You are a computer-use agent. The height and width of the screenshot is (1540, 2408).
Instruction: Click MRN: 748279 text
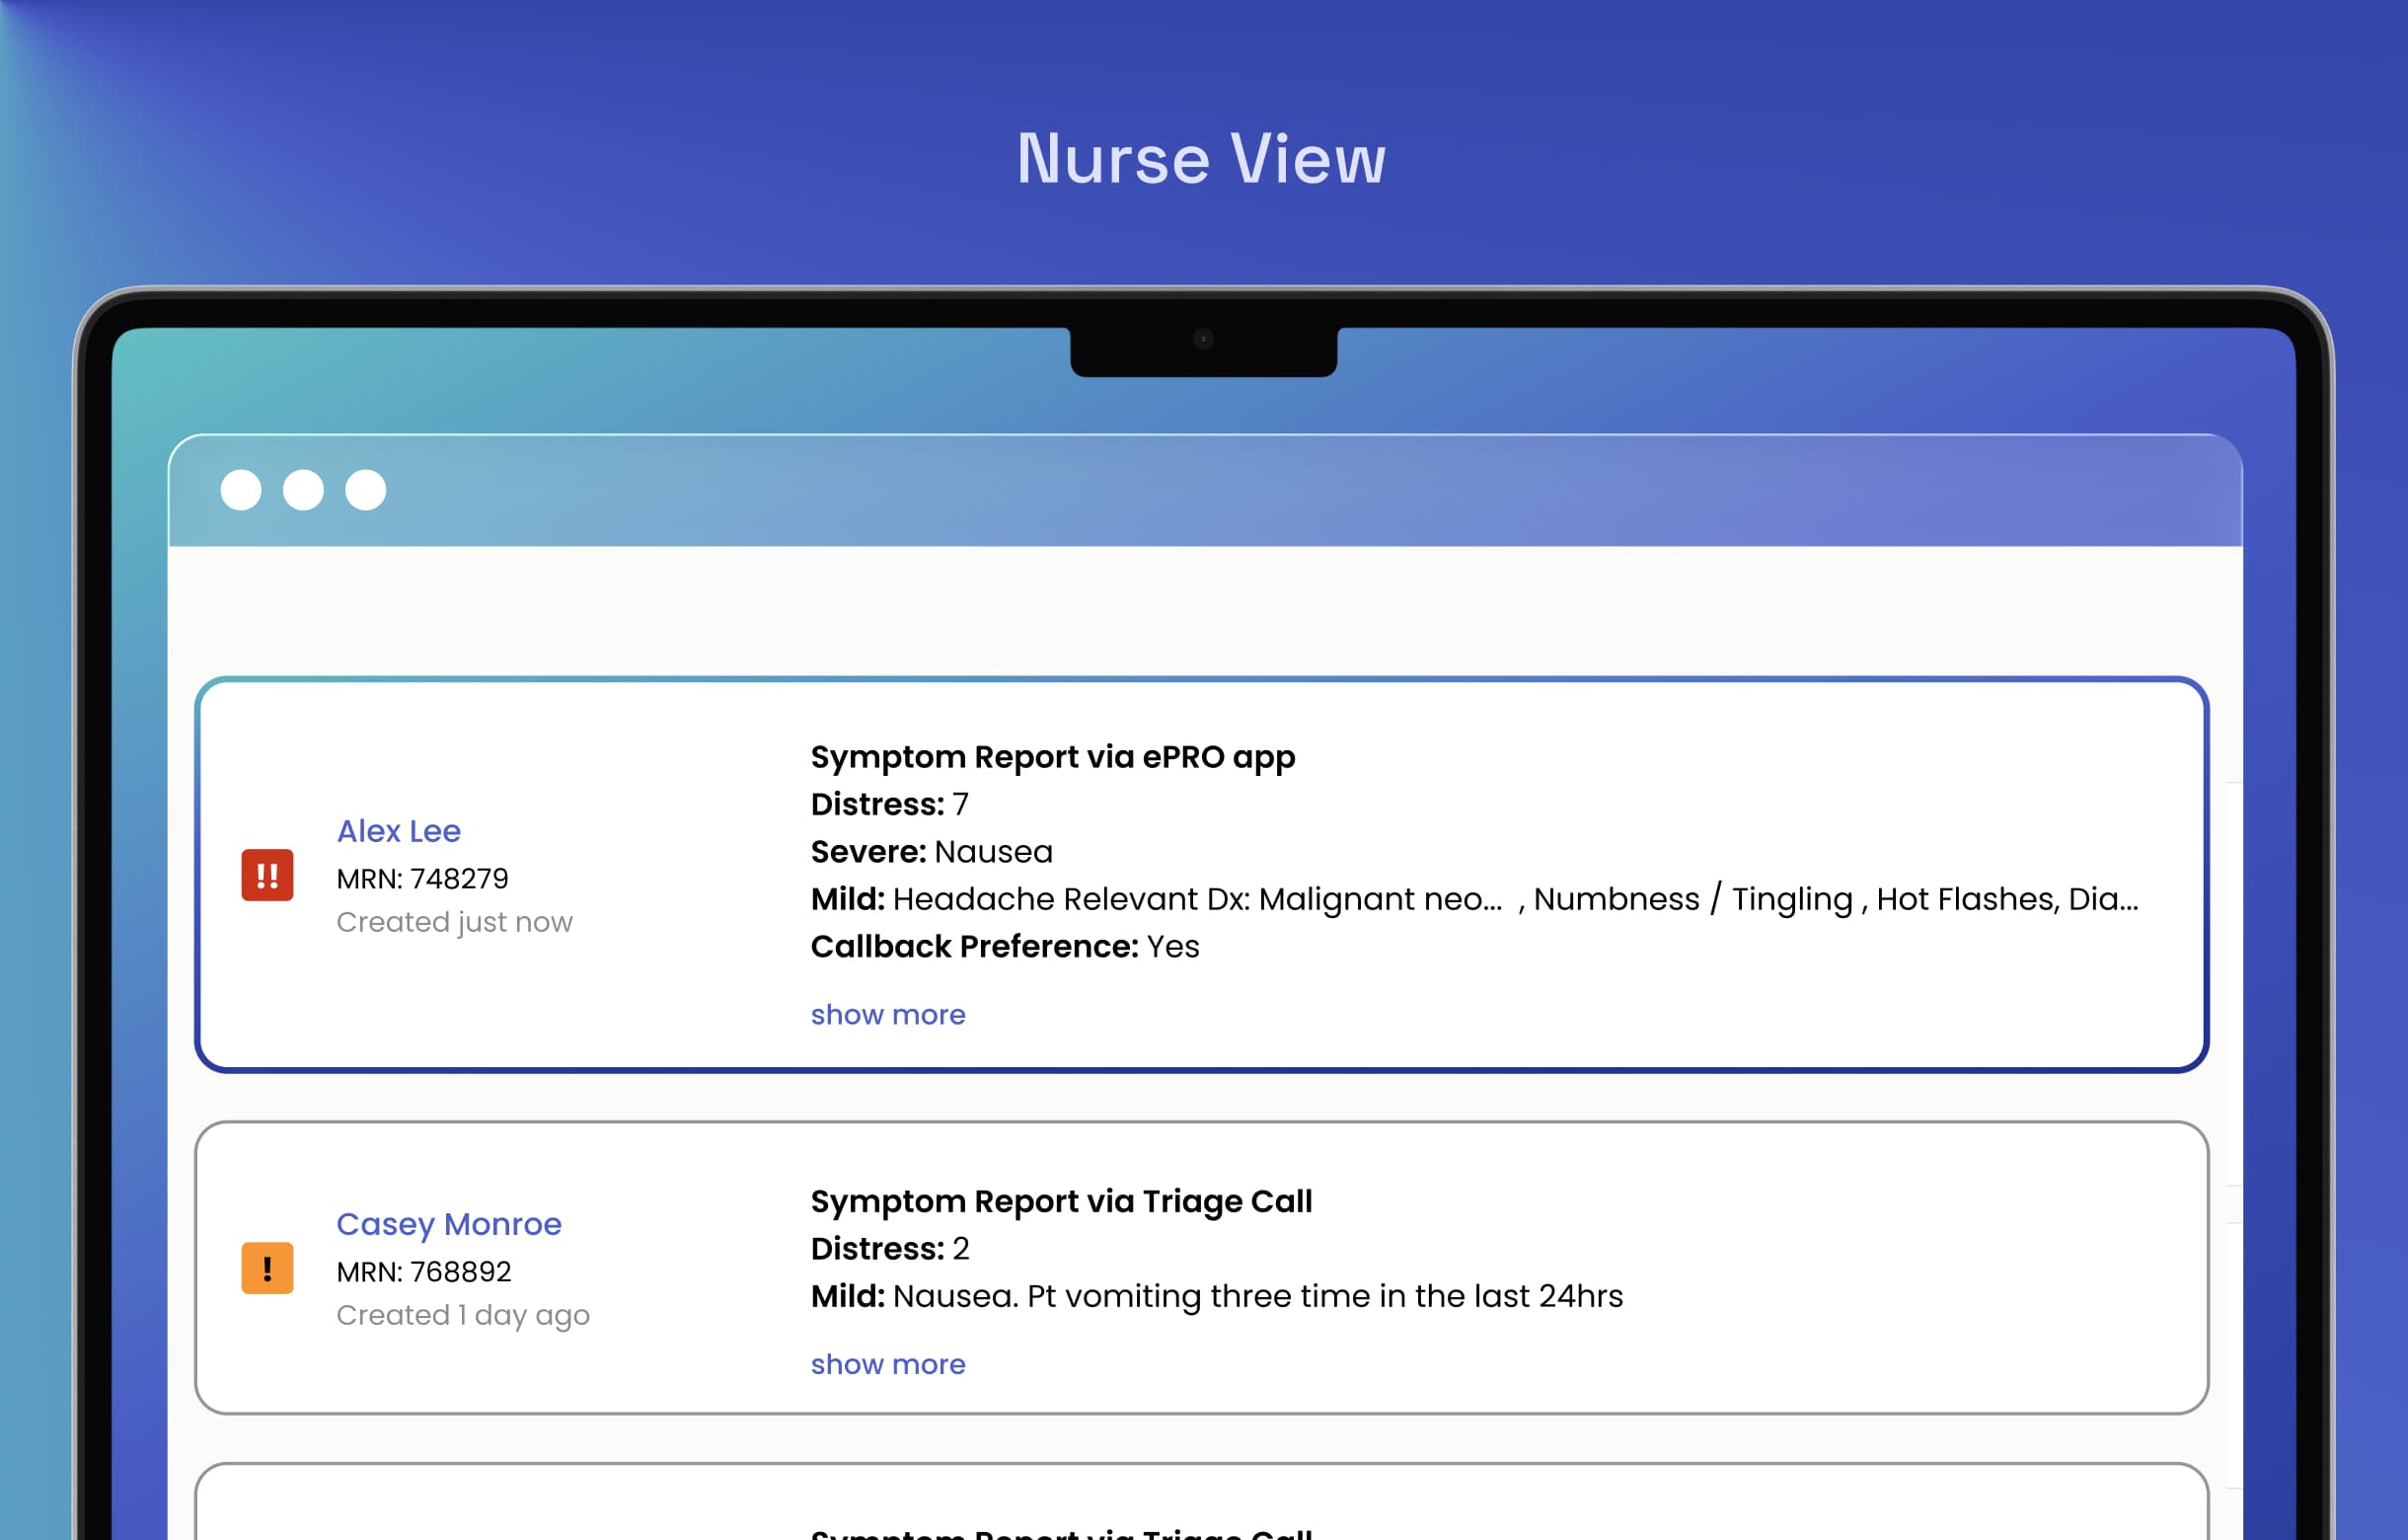coord(422,879)
